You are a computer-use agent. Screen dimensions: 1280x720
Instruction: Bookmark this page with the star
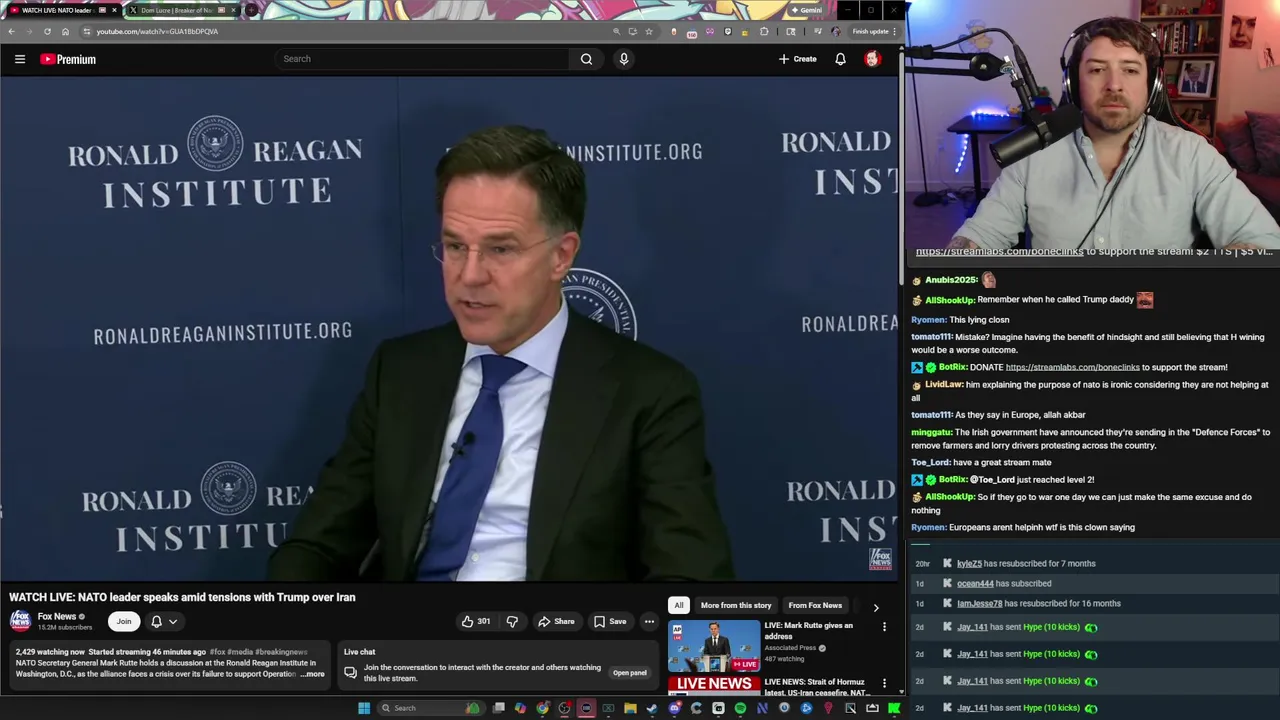649,31
